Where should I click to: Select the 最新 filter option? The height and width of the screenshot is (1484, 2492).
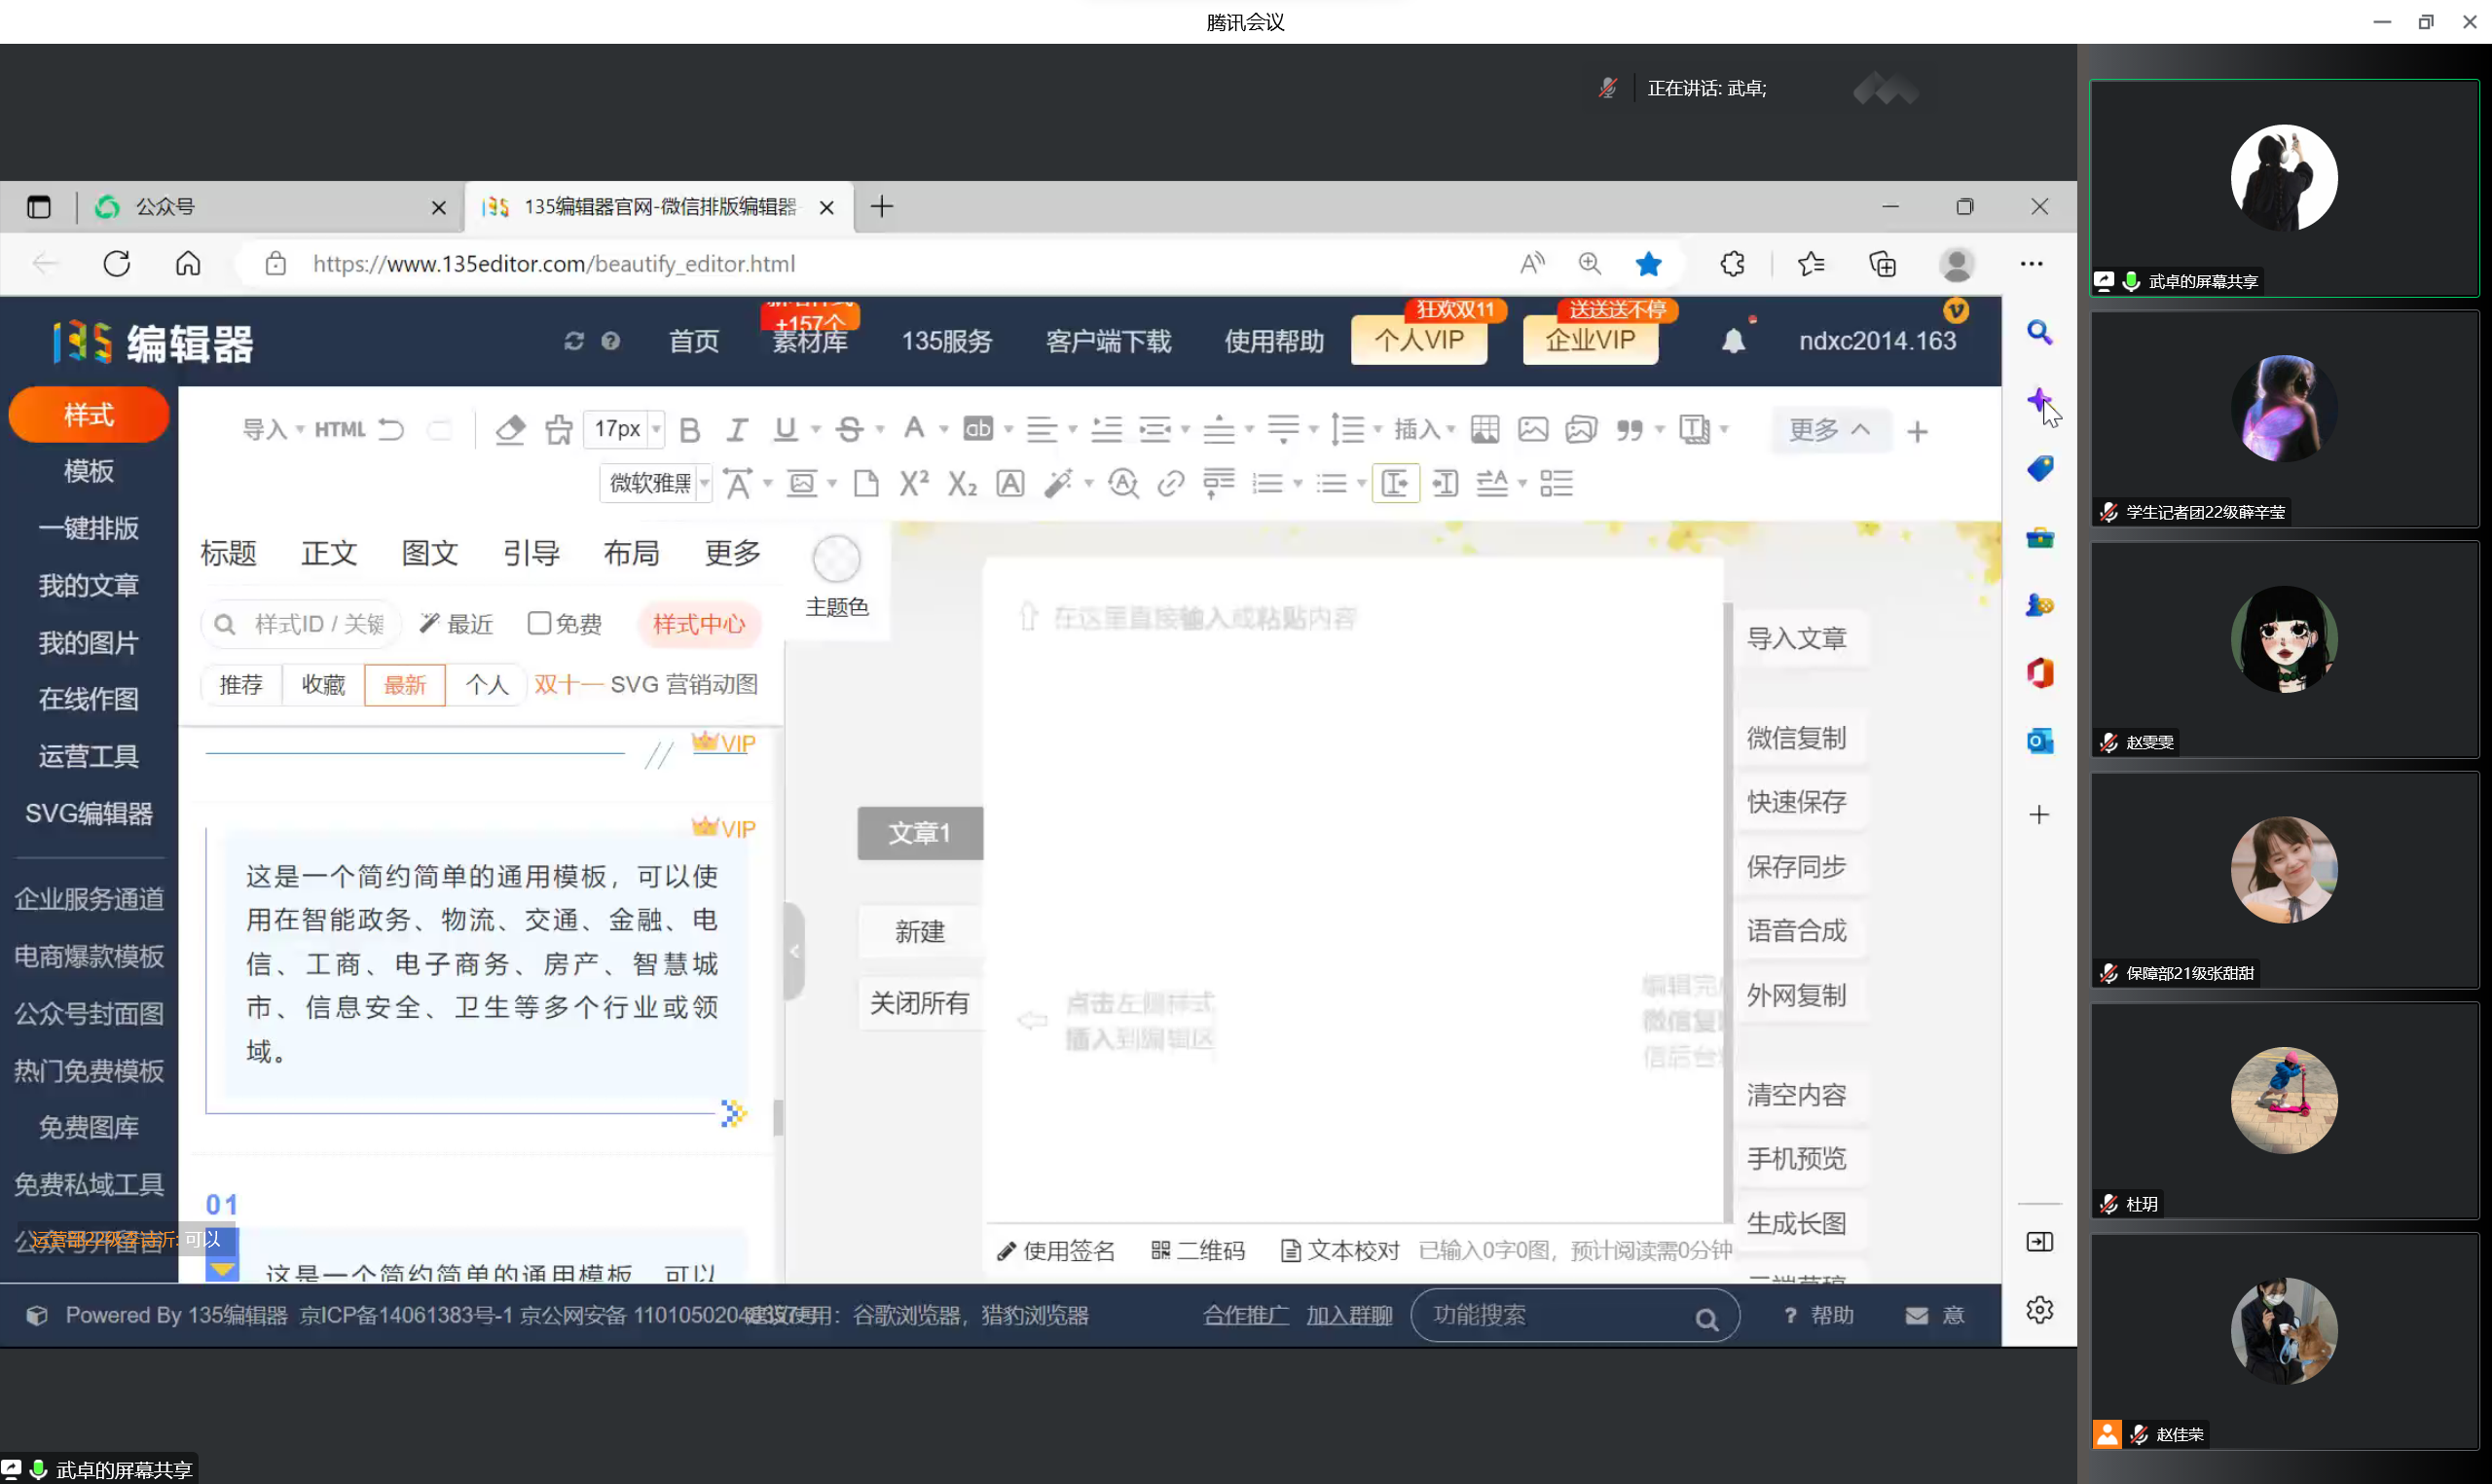pyautogui.click(x=404, y=685)
